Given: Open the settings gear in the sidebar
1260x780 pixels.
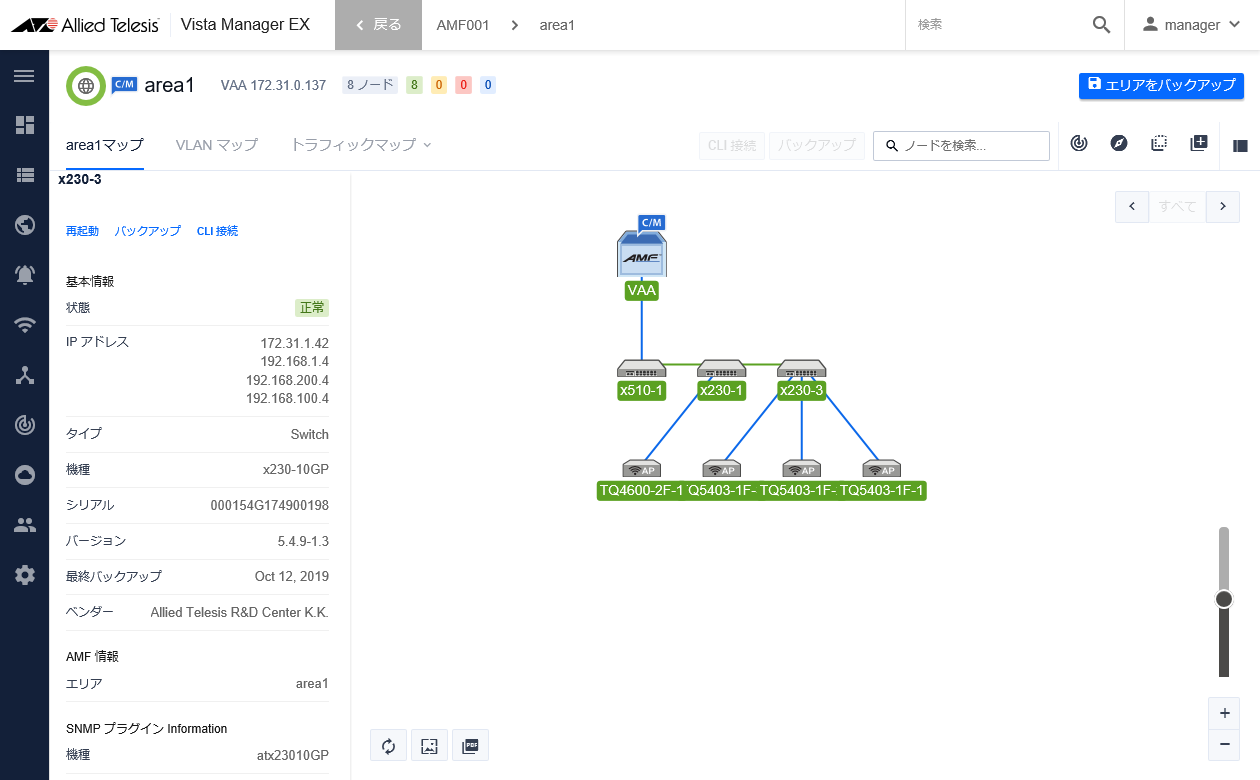Looking at the screenshot, I should [x=25, y=575].
